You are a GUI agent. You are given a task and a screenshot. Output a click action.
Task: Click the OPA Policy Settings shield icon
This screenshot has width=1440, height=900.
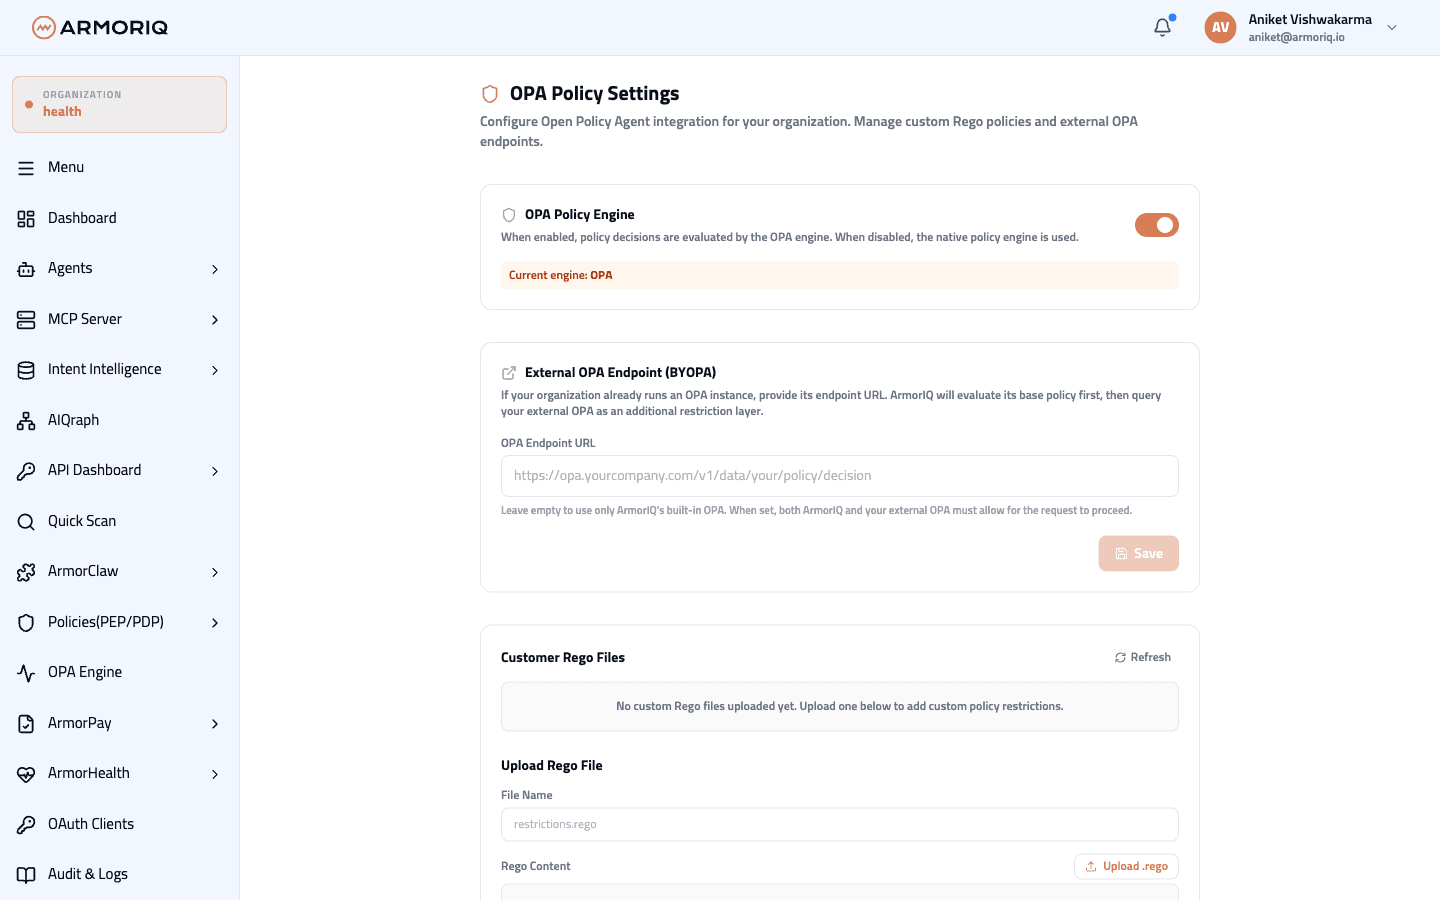click(490, 94)
